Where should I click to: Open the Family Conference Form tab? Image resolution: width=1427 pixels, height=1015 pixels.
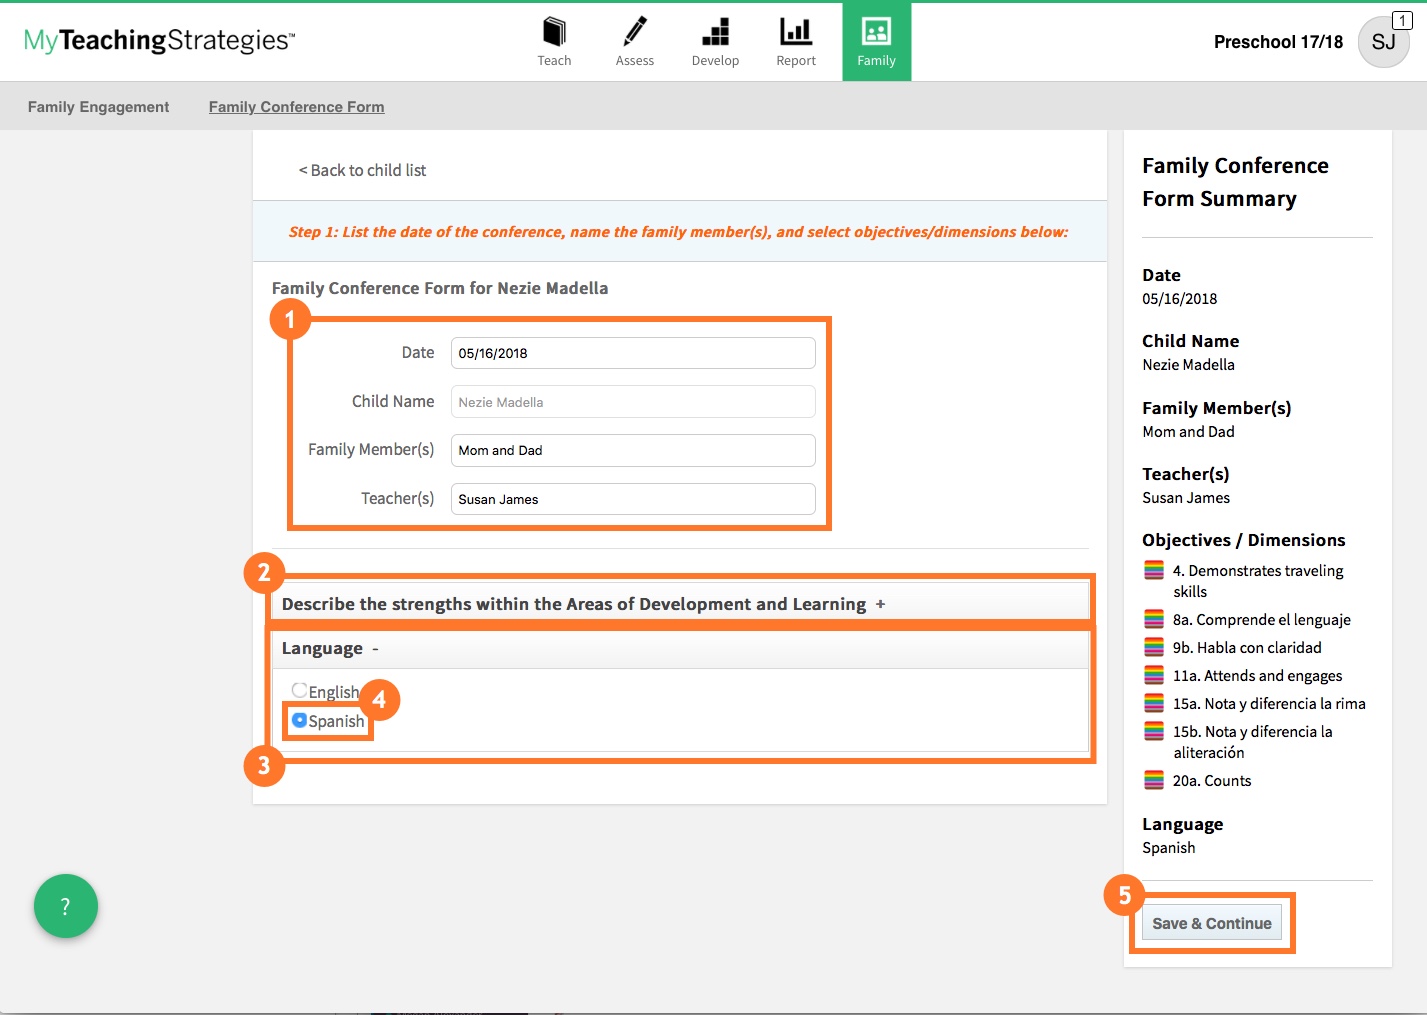[296, 106]
